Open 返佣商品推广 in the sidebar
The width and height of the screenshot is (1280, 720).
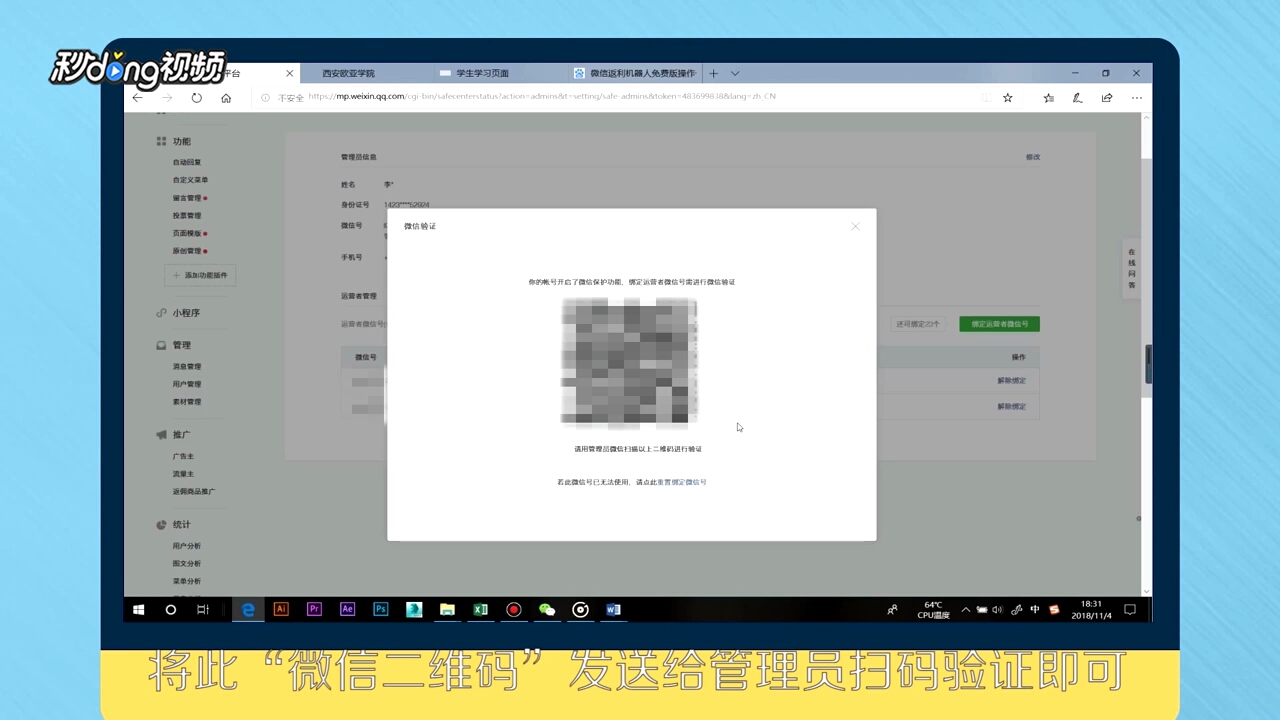pyautogui.click(x=194, y=492)
